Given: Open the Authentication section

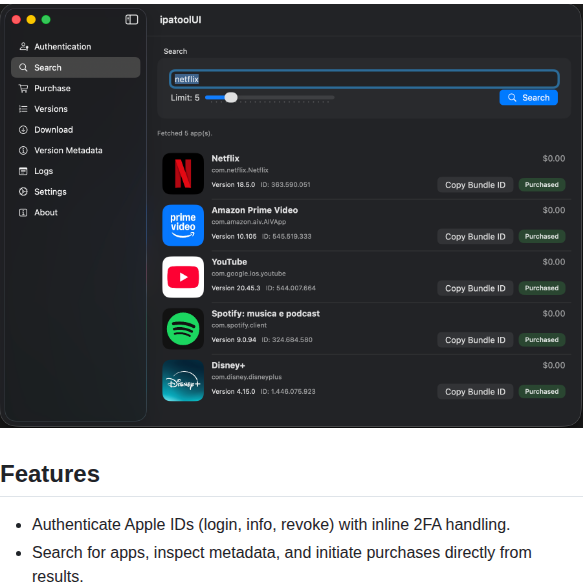Looking at the screenshot, I should click(x=76, y=46).
